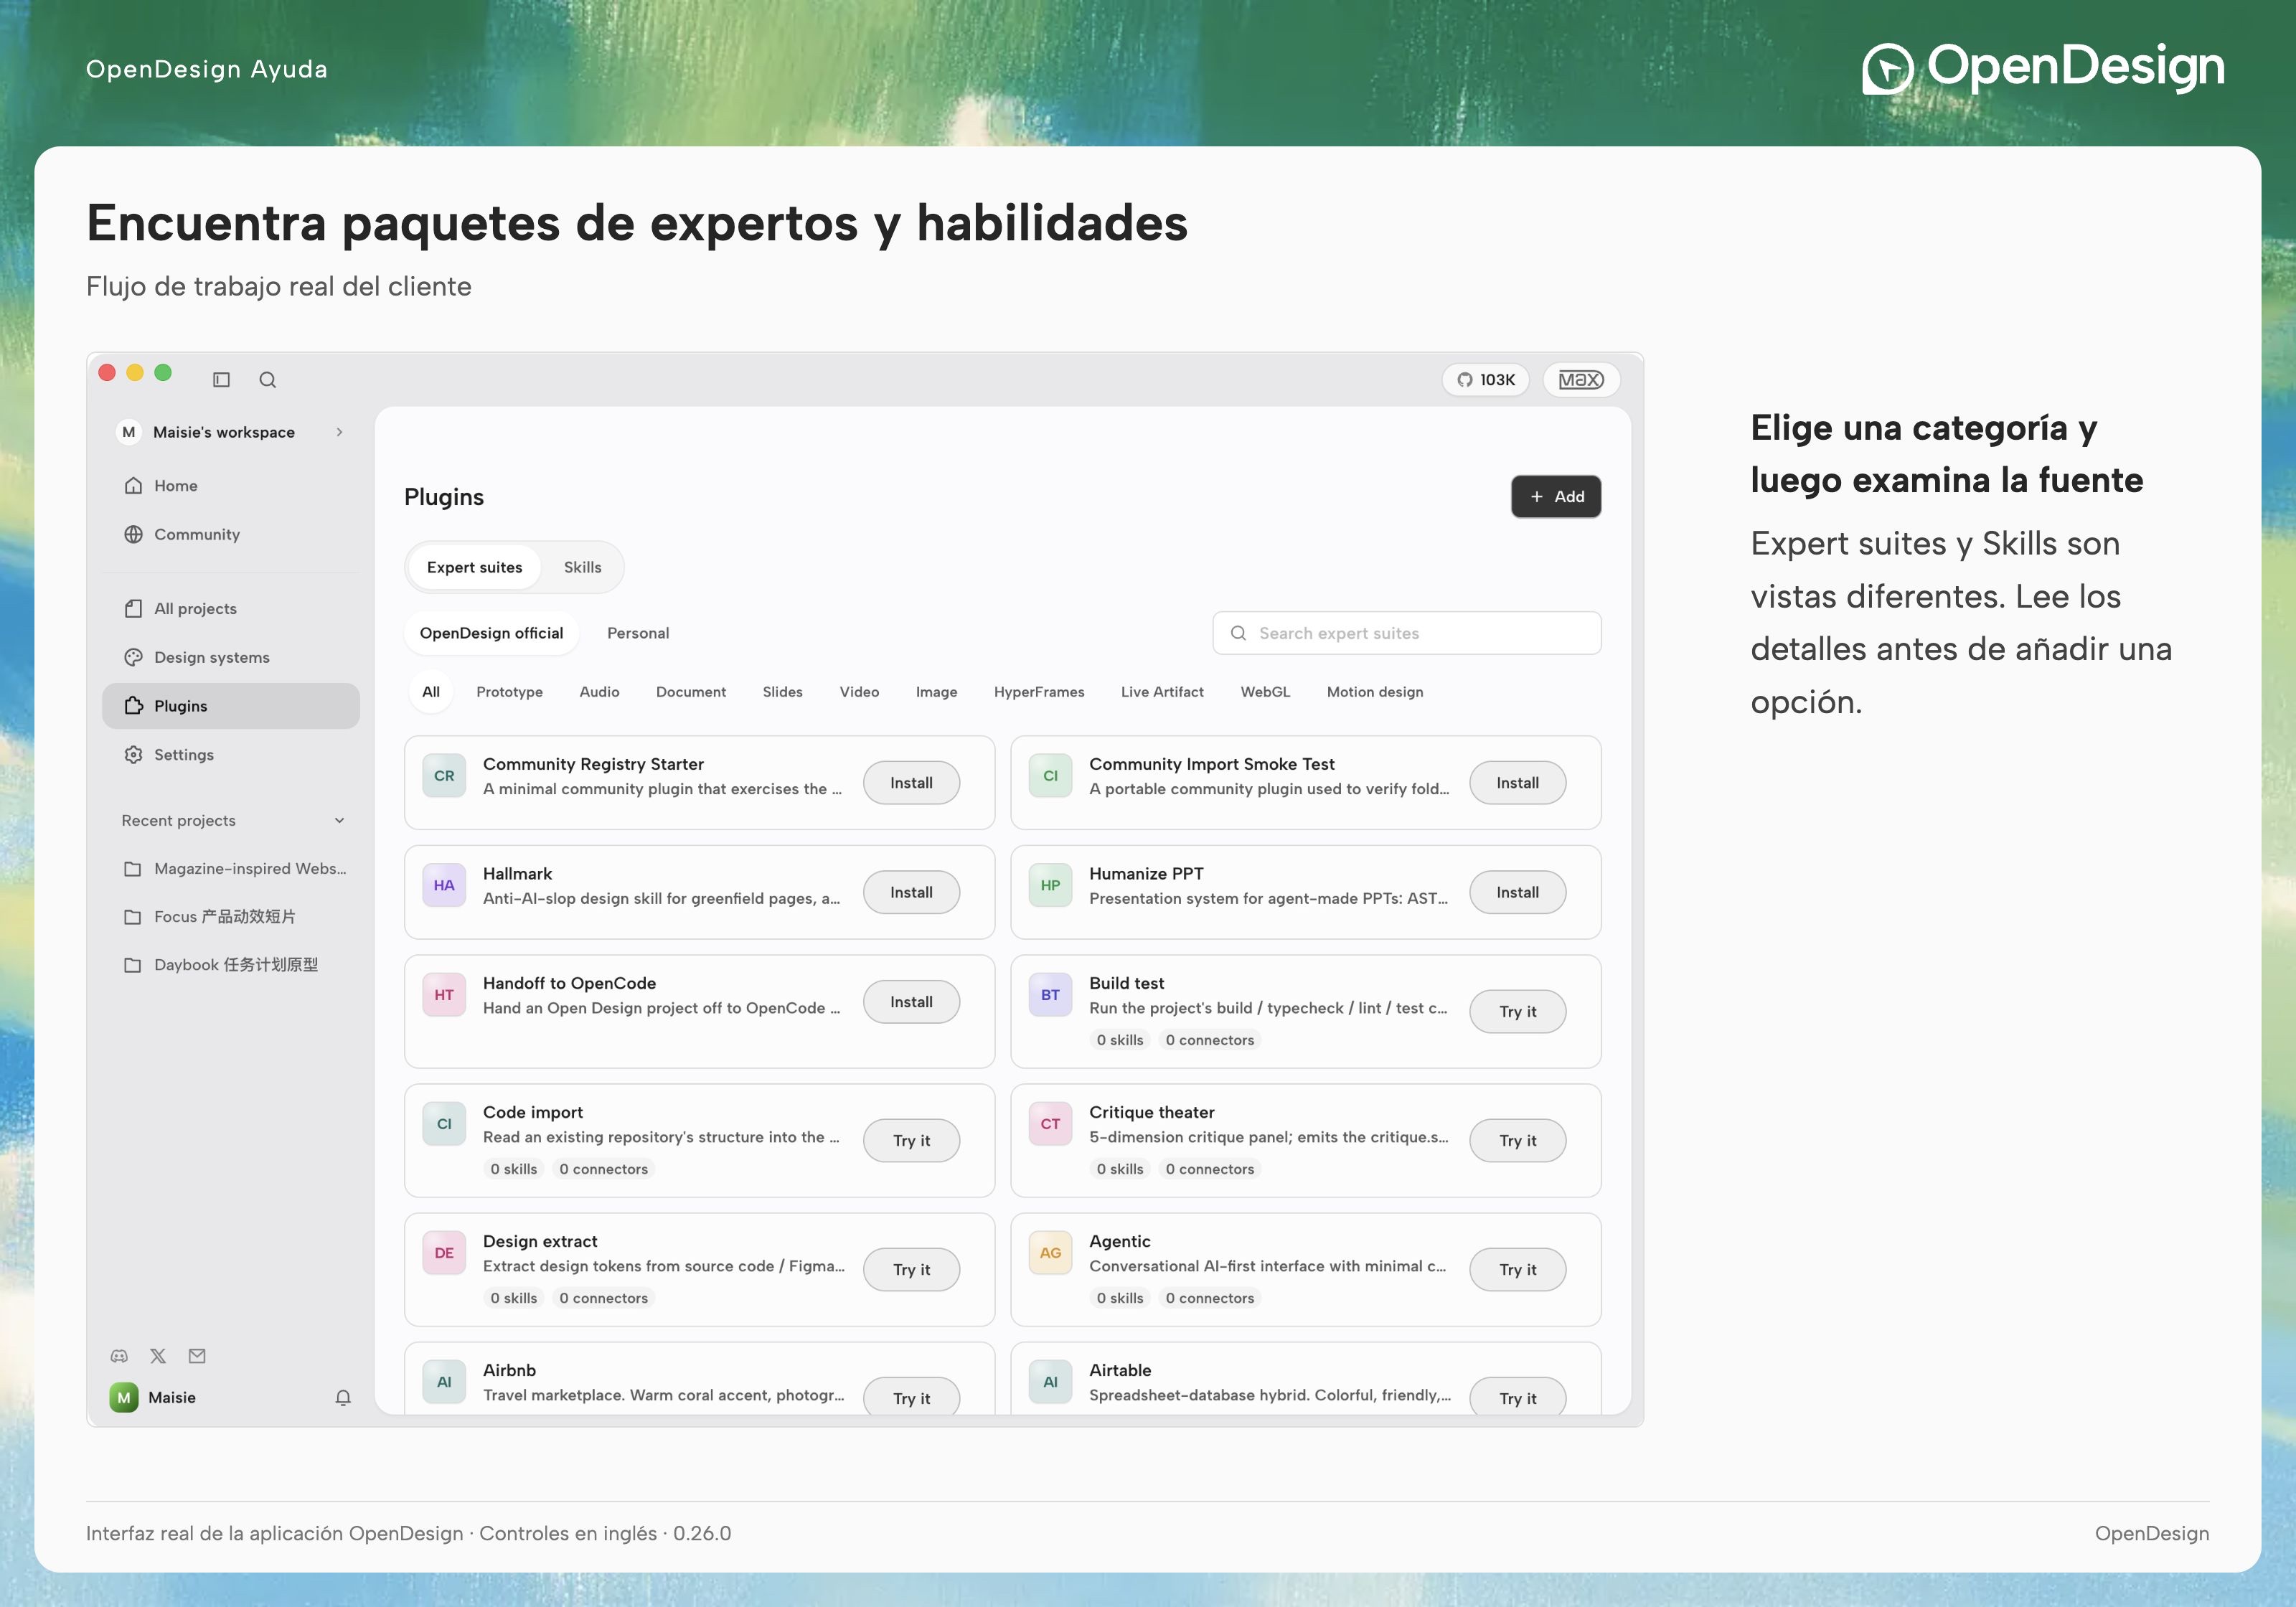Install Community Import Smoke Test

(x=1517, y=783)
